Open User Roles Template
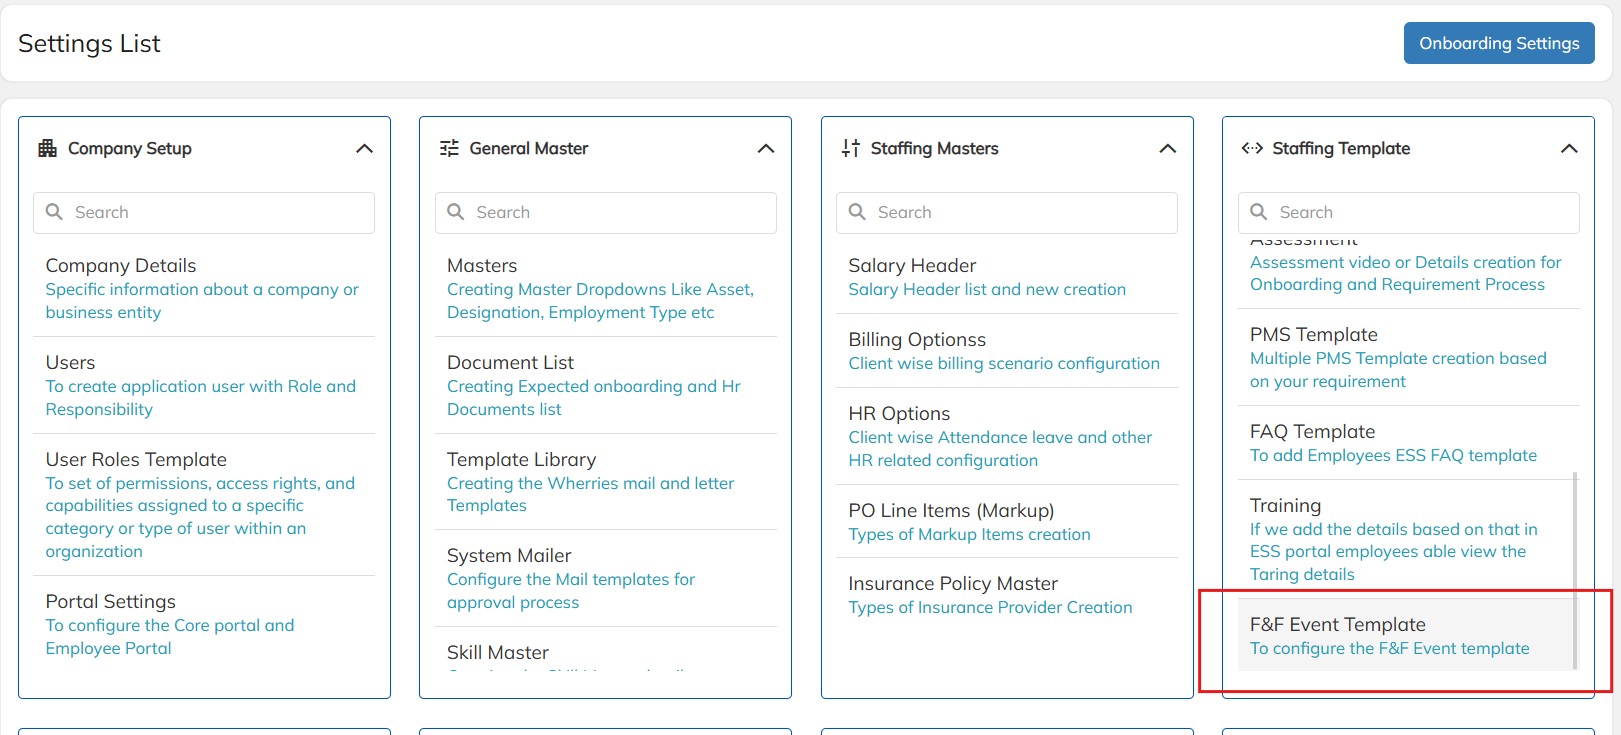Viewport: 1621px width, 735px height. (136, 460)
